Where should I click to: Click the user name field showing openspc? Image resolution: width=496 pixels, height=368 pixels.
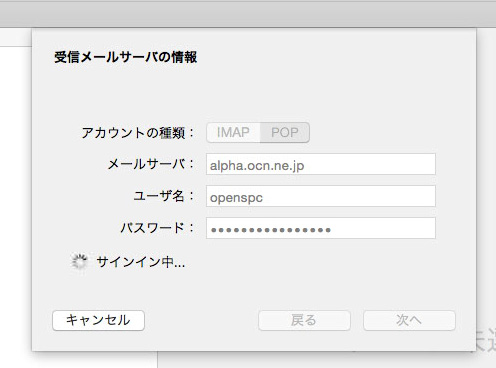(x=321, y=196)
